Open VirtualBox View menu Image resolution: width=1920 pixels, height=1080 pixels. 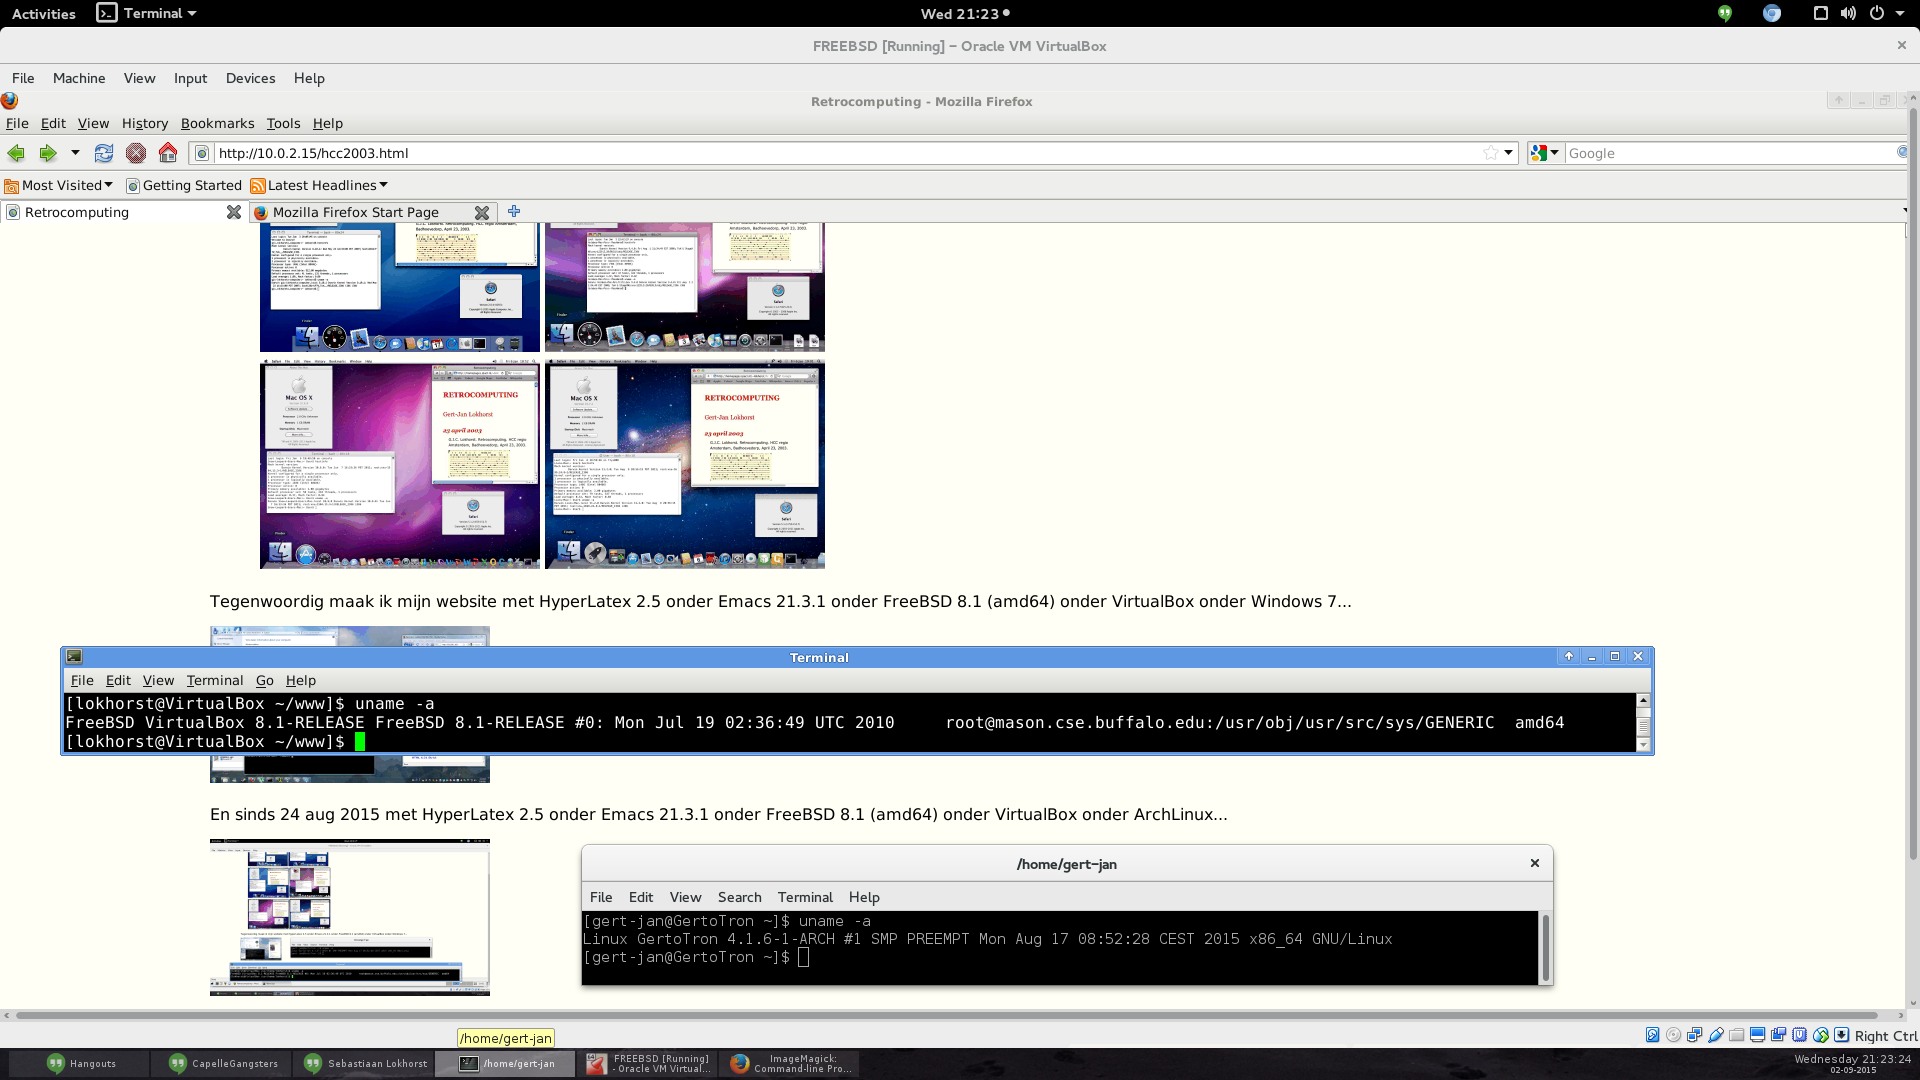(x=139, y=78)
